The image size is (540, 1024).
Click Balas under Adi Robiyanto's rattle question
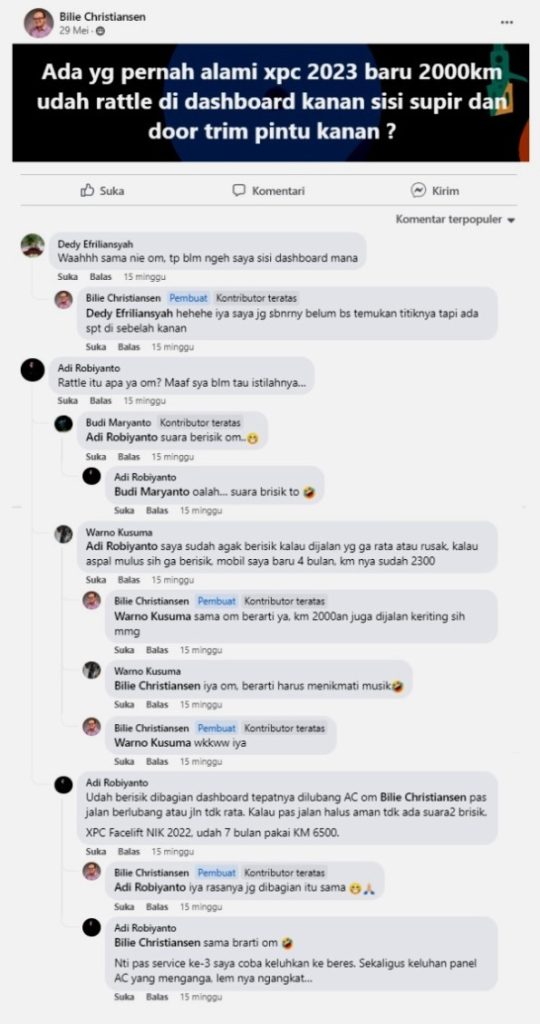101,400
